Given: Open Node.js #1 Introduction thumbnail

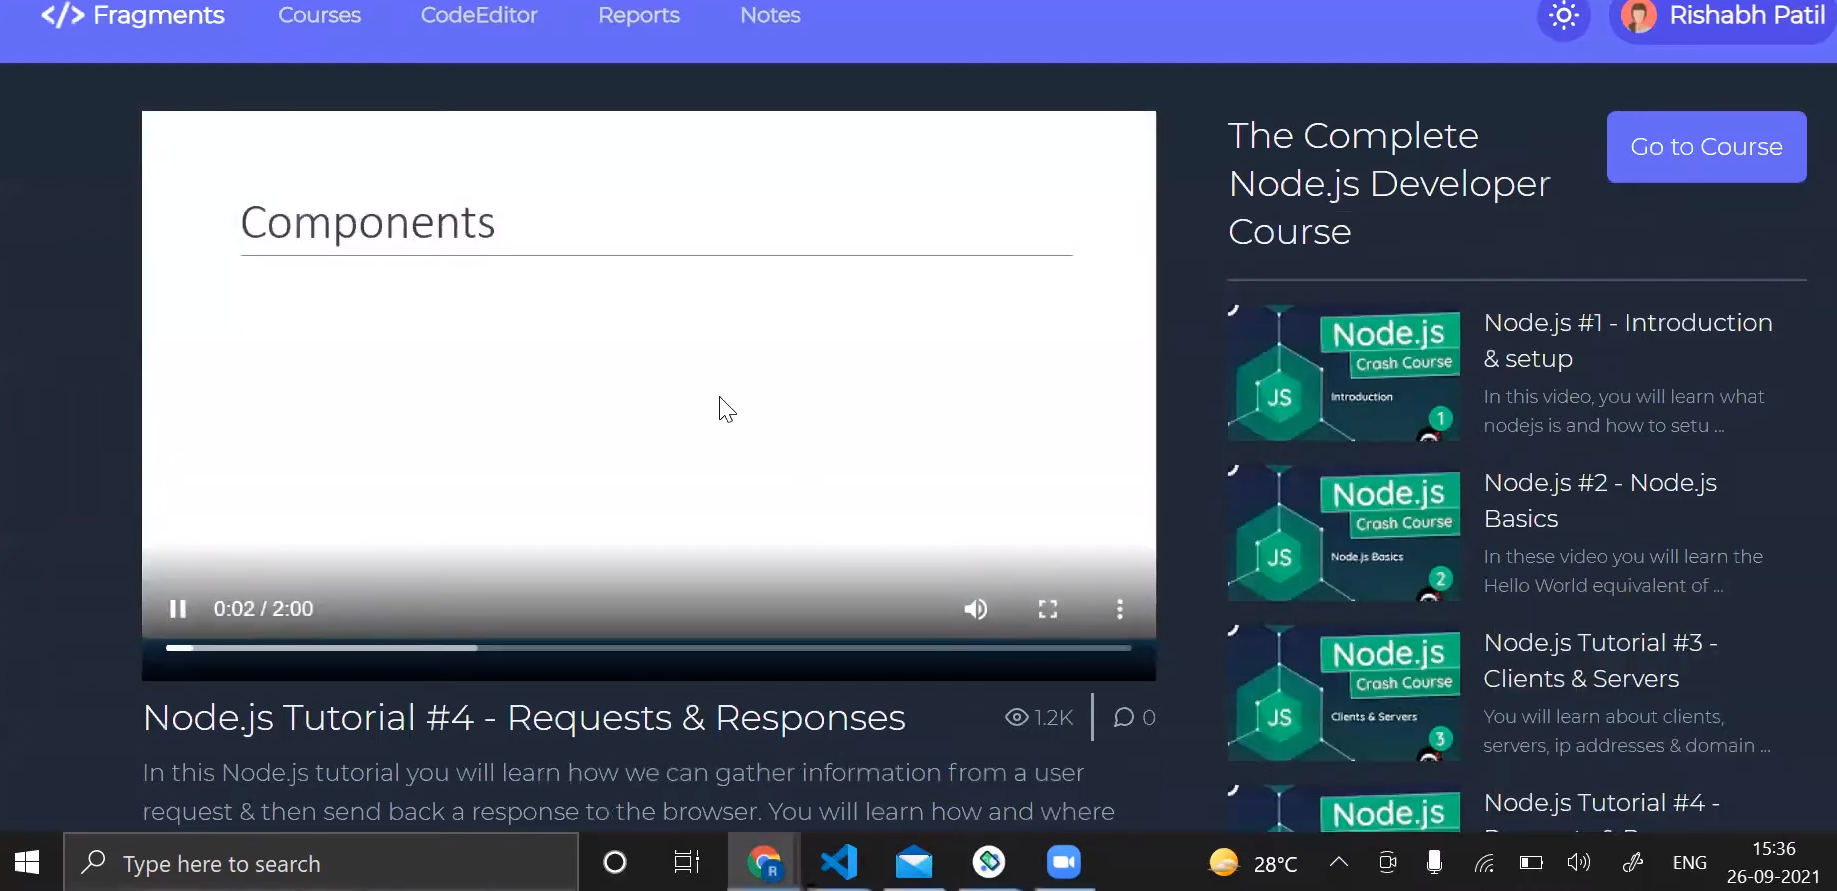Looking at the screenshot, I should coord(1343,373).
